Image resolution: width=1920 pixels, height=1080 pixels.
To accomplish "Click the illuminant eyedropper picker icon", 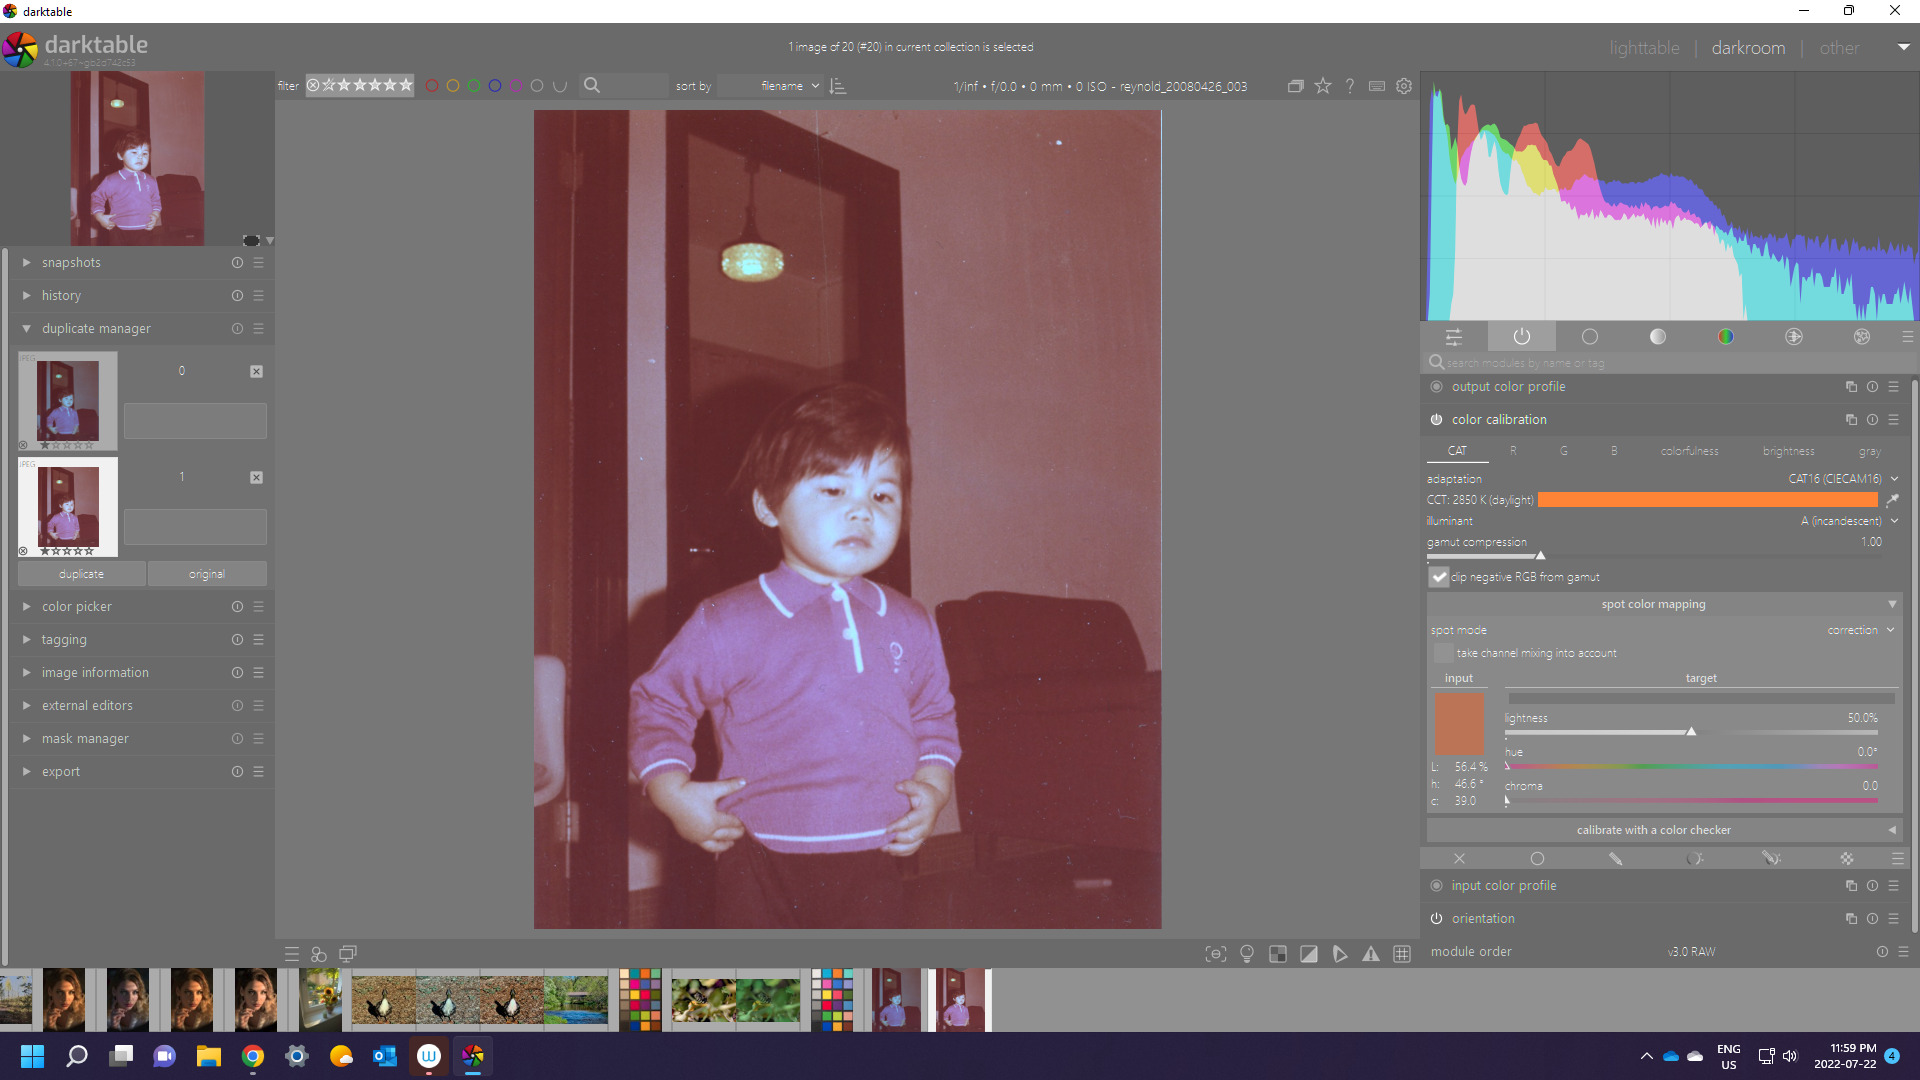I will point(1892,500).
